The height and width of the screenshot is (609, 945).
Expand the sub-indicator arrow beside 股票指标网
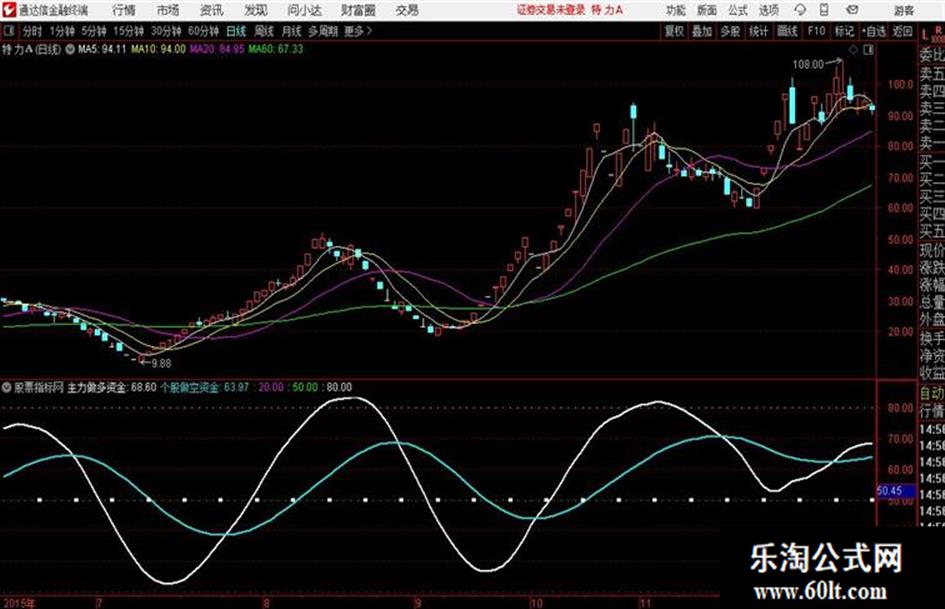(x=7, y=387)
